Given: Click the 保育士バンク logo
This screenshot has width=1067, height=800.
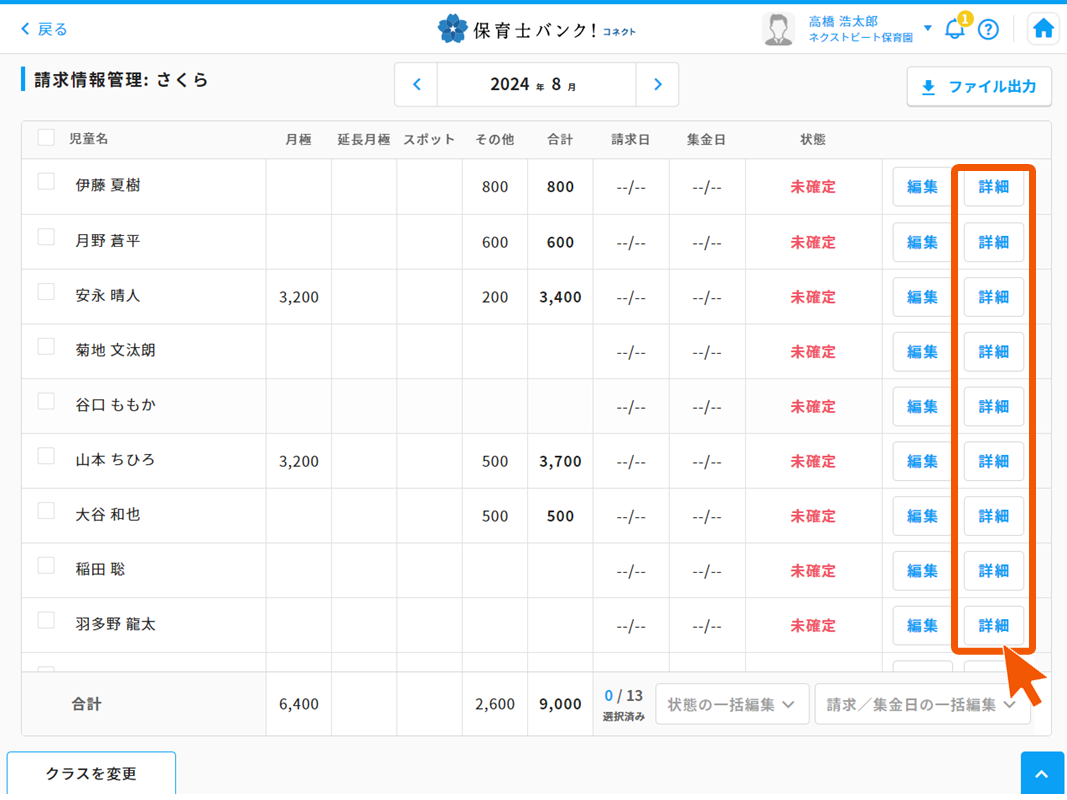Looking at the screenshot, I should (x=536, y=29).
